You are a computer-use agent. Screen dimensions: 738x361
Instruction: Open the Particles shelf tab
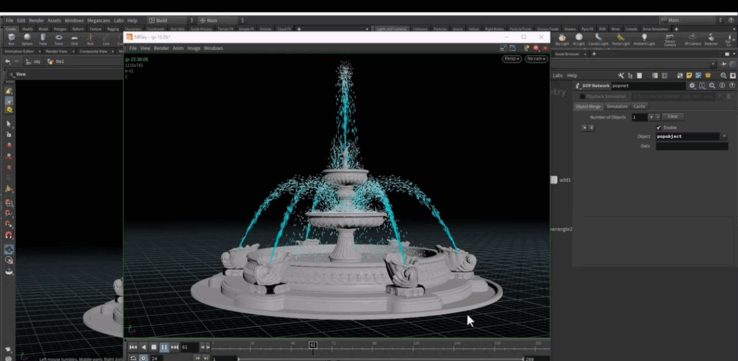[x=440, y=29]
